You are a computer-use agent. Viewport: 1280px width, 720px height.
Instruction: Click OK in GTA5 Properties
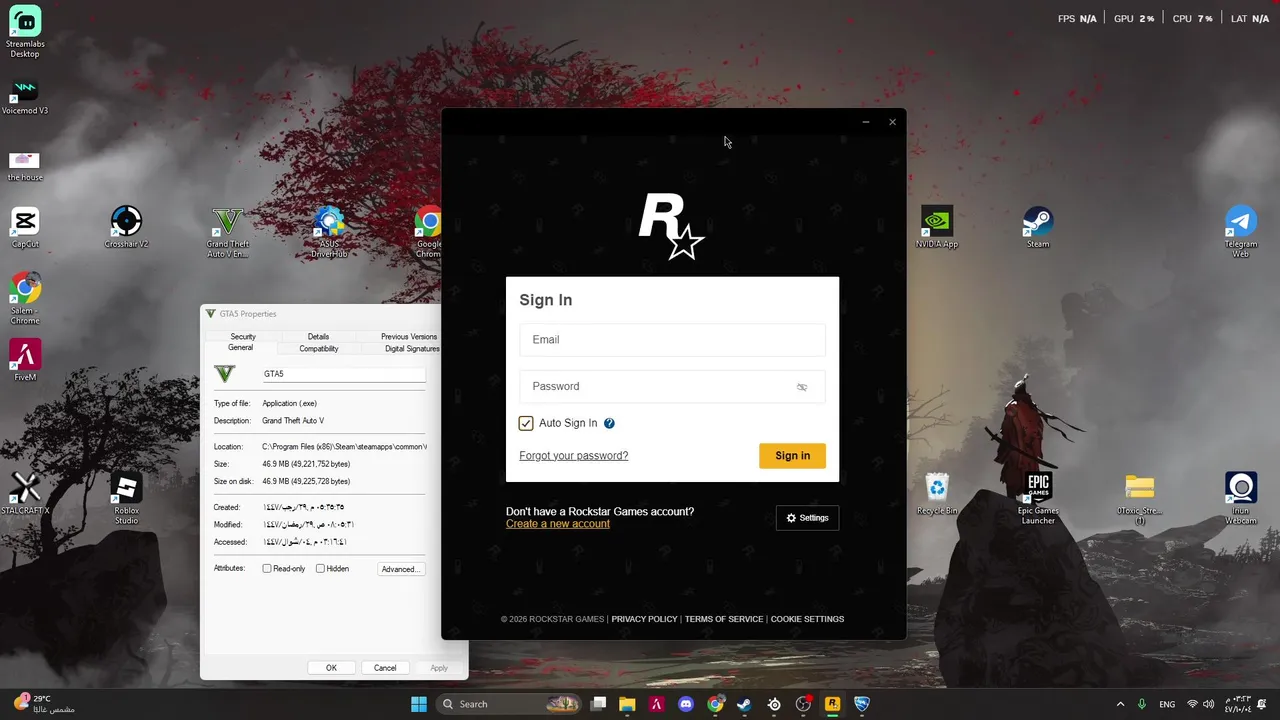pos(331,668)
